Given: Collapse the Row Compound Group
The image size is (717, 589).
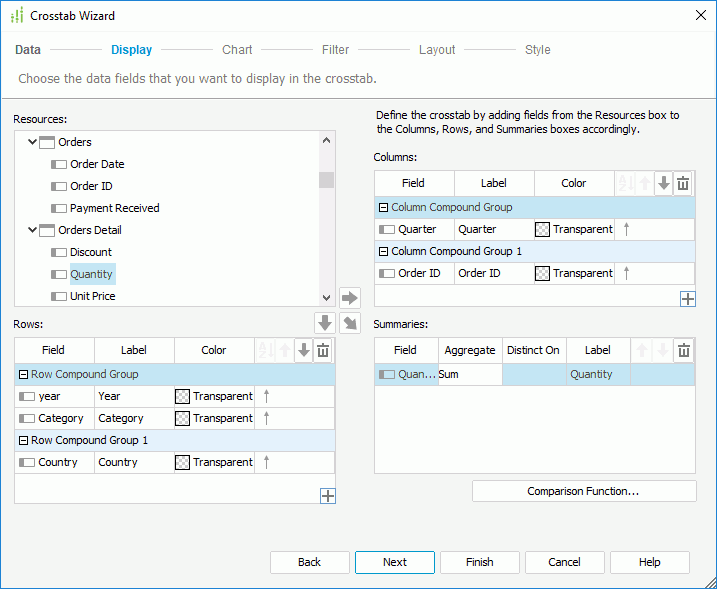Looking at the screenshot, I should tap(23, 375).
